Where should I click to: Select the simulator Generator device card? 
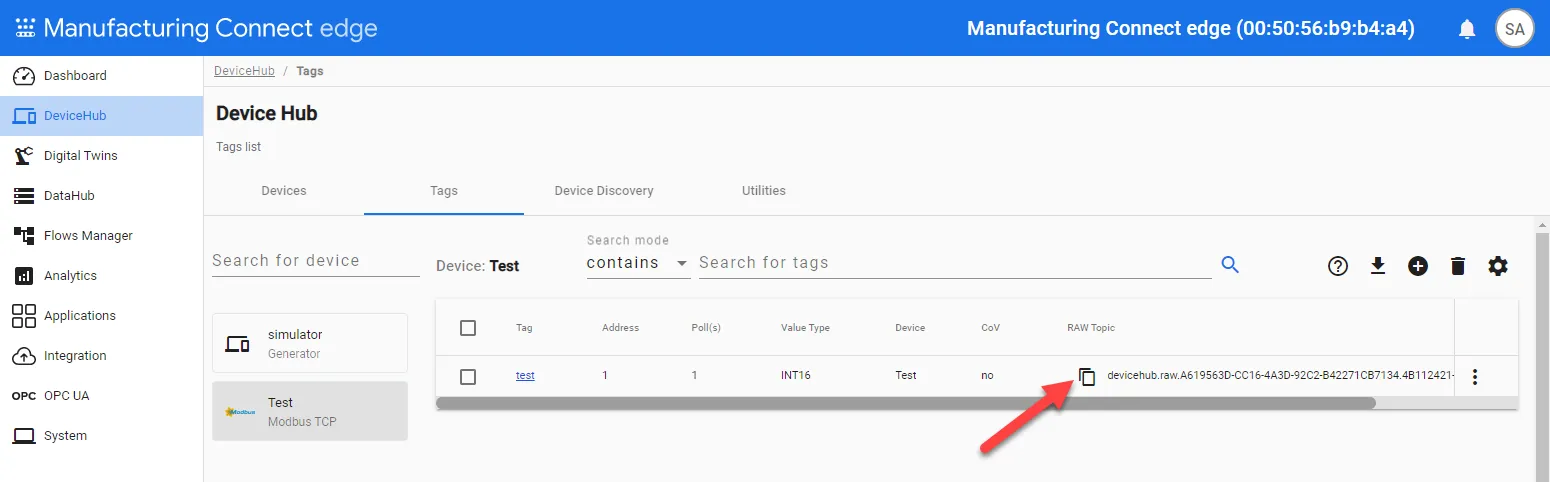click(x=310, y=343)
